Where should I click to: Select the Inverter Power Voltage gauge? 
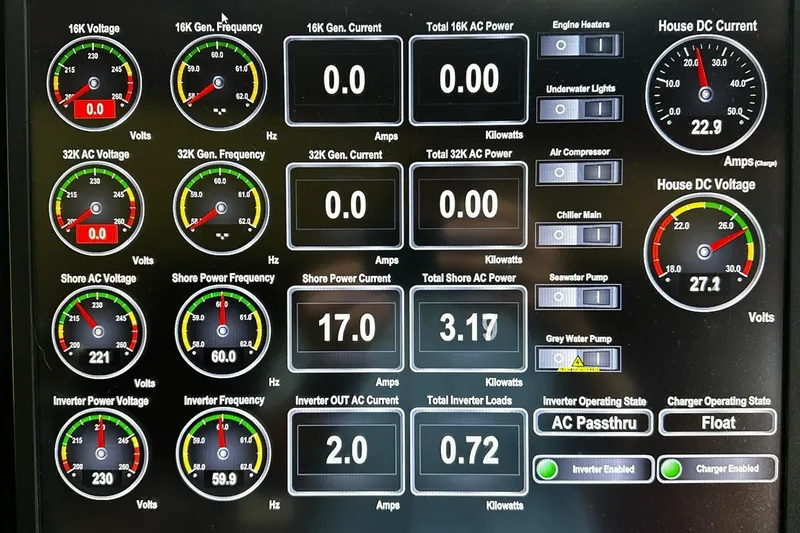tap(101, 455)
